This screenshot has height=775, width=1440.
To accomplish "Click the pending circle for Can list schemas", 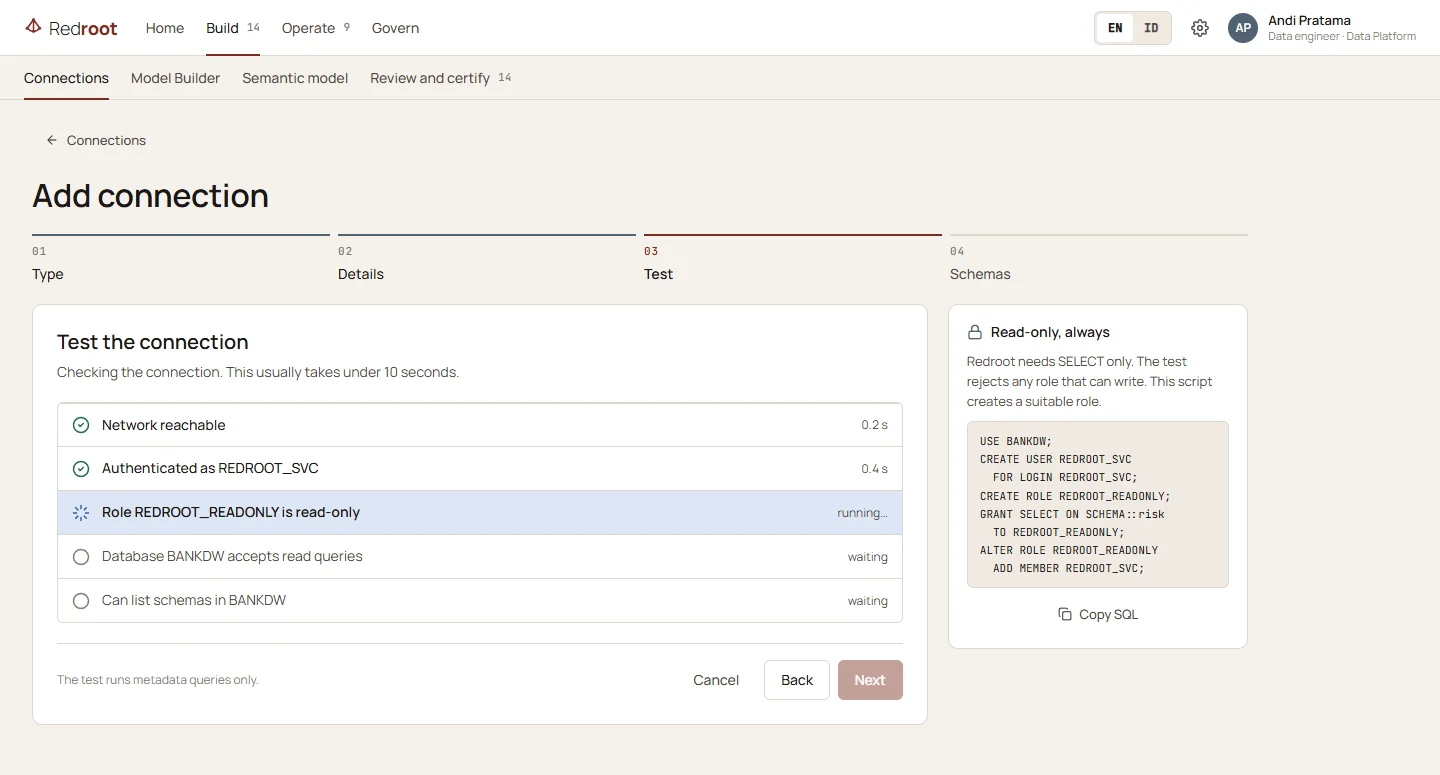I will (81, 600).
